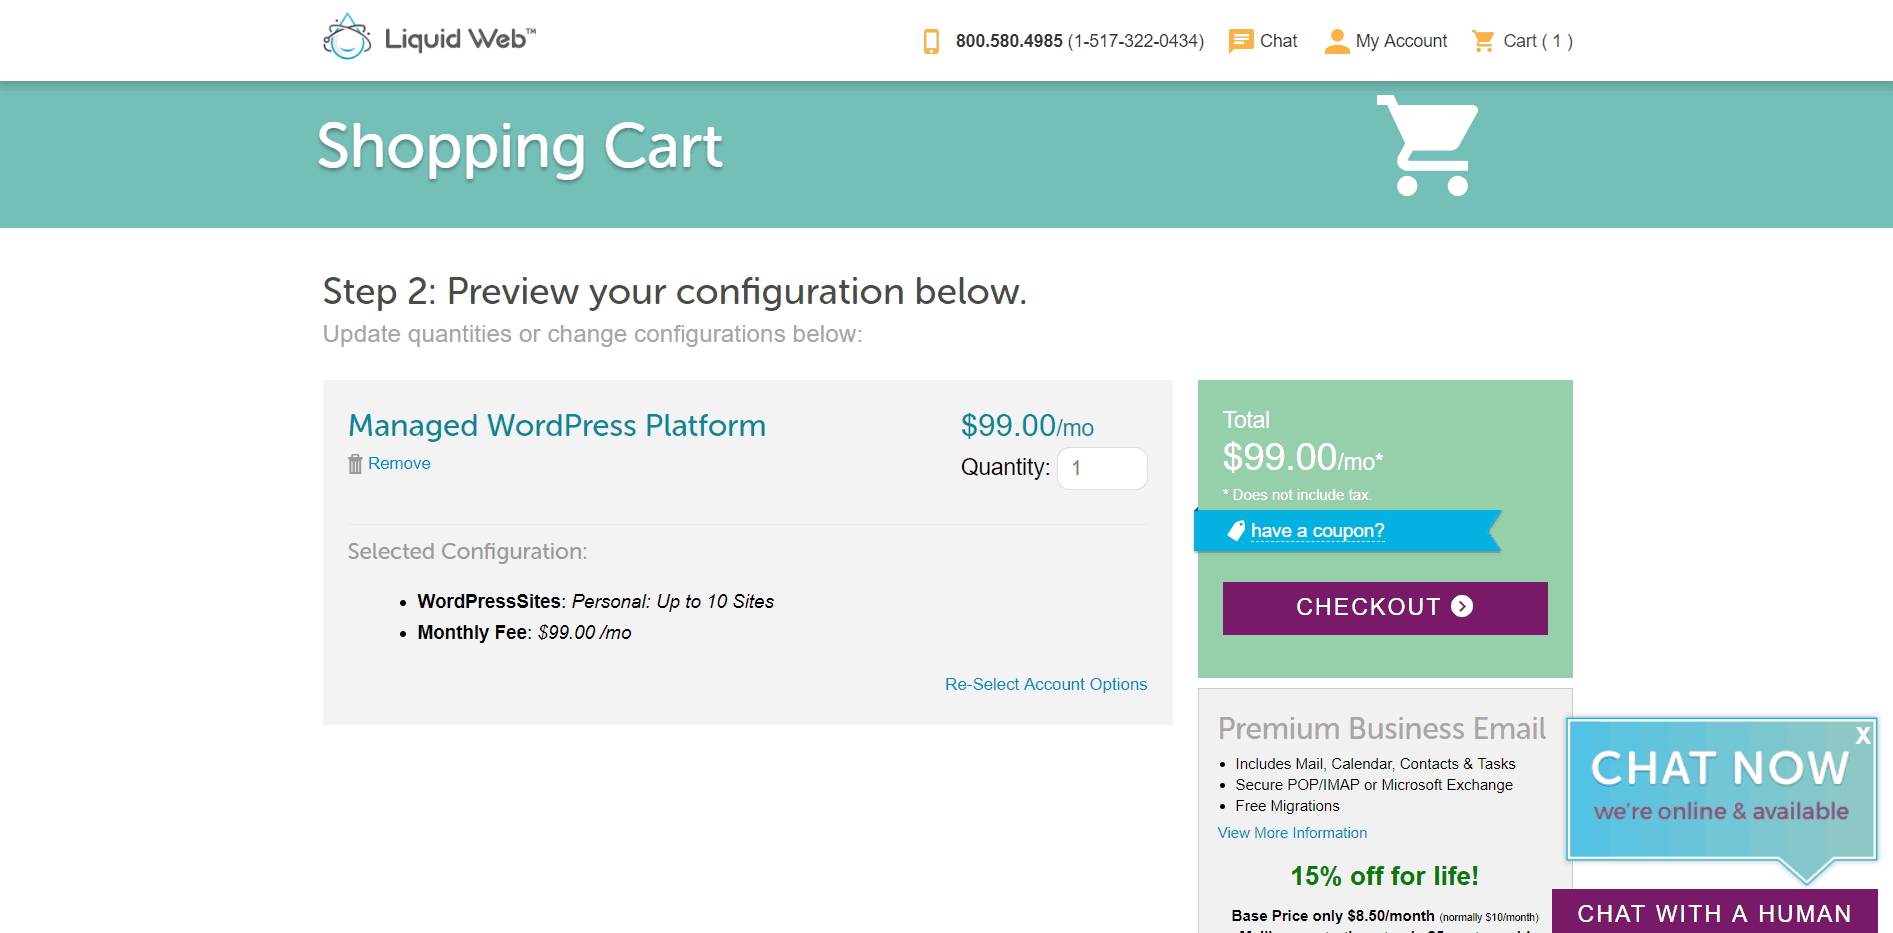
Task: Click 'Free Migrations' bullet text
Action: [1287, 806]
